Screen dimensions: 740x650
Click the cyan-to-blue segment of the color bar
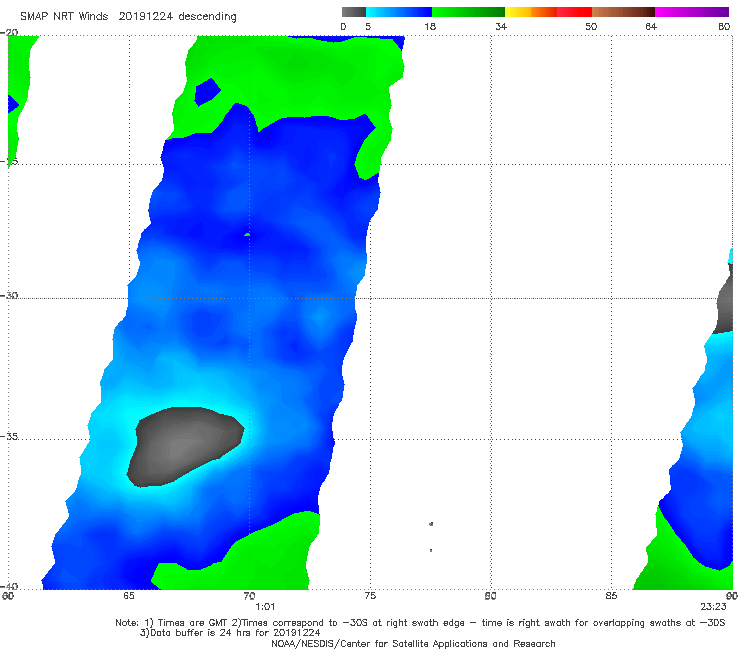click(x=399, y=12)
